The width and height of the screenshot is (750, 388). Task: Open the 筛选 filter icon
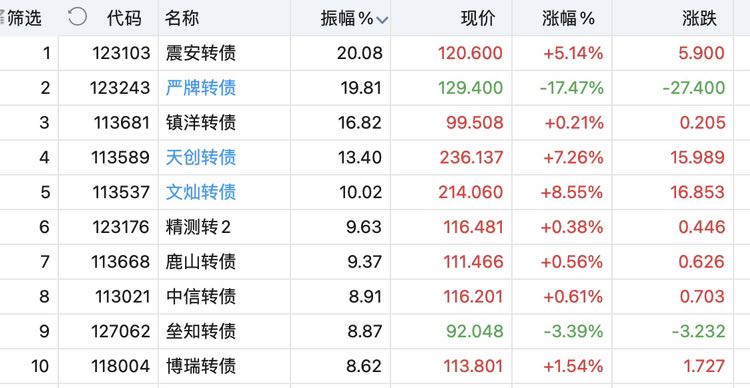click(x=21, y=18)
